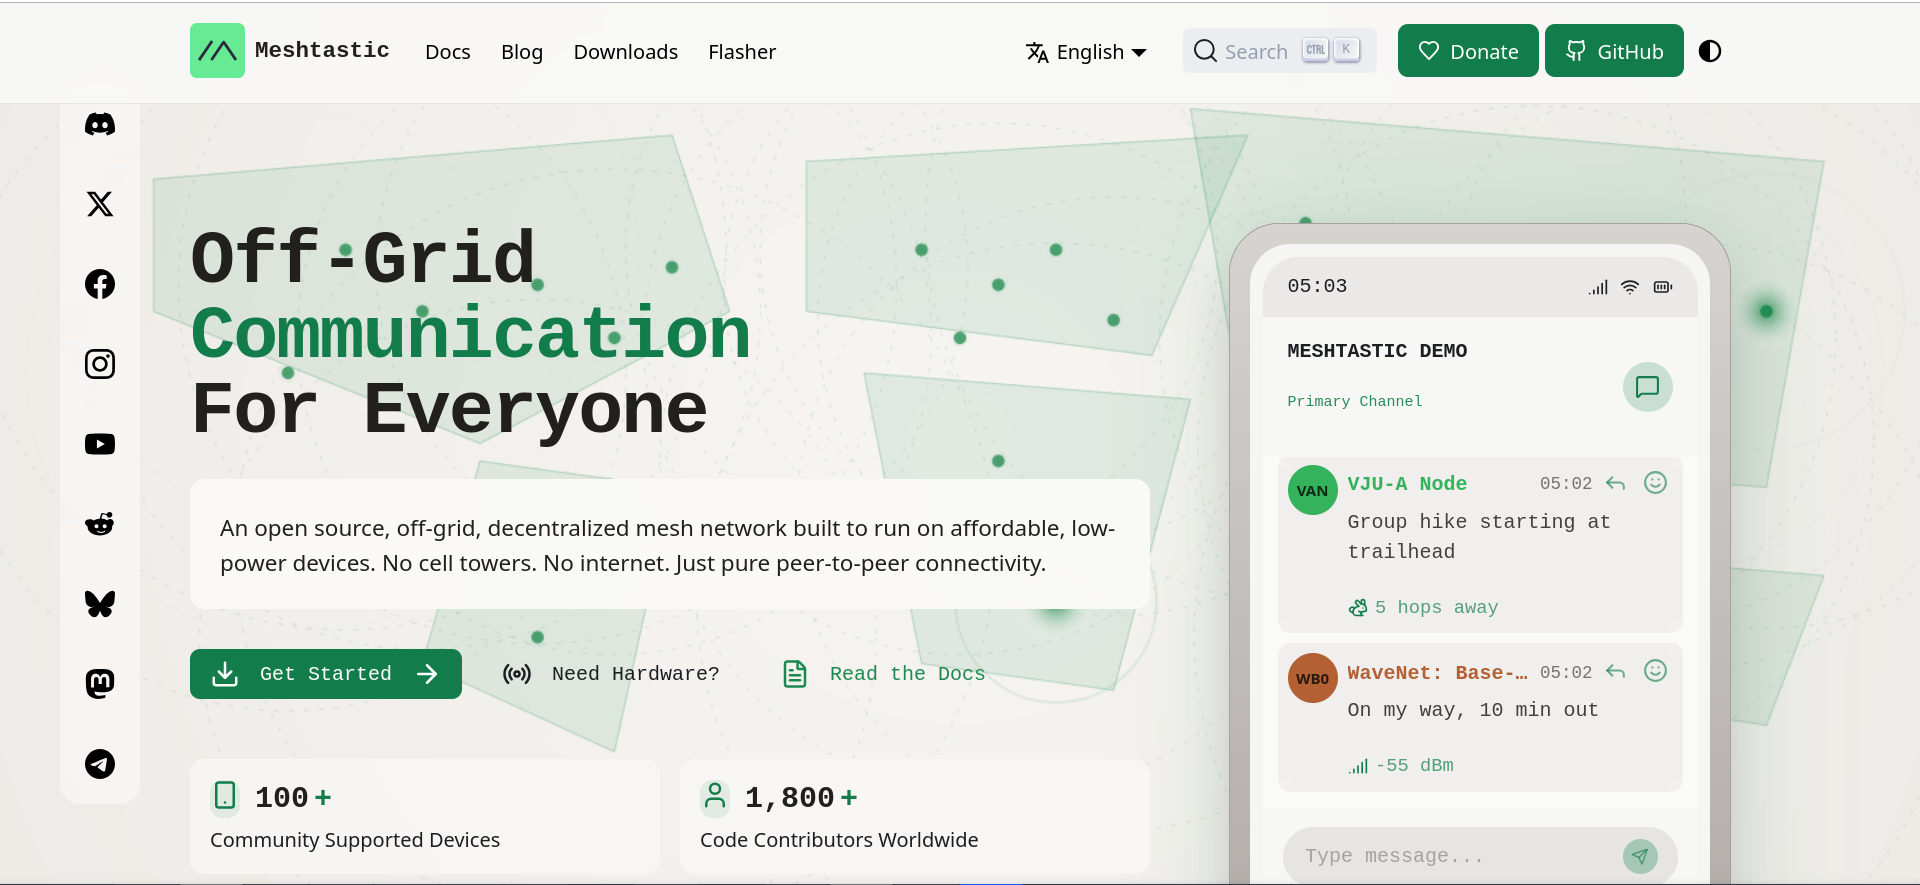This screenshot has width=1920, height=885.
Task: Open the Bluesky butterfly icon
Action: click(100, 604)
